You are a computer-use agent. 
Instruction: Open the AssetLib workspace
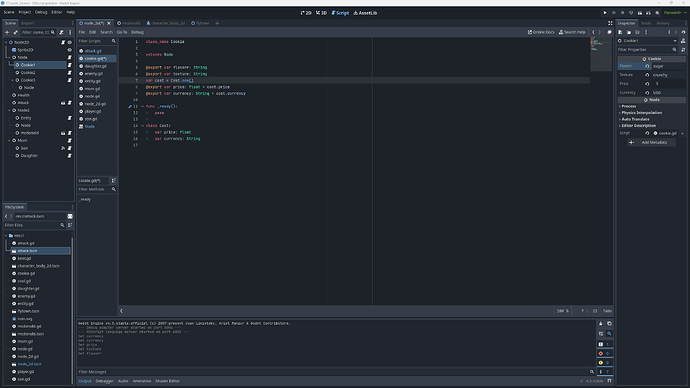click(x=365, y=13)
